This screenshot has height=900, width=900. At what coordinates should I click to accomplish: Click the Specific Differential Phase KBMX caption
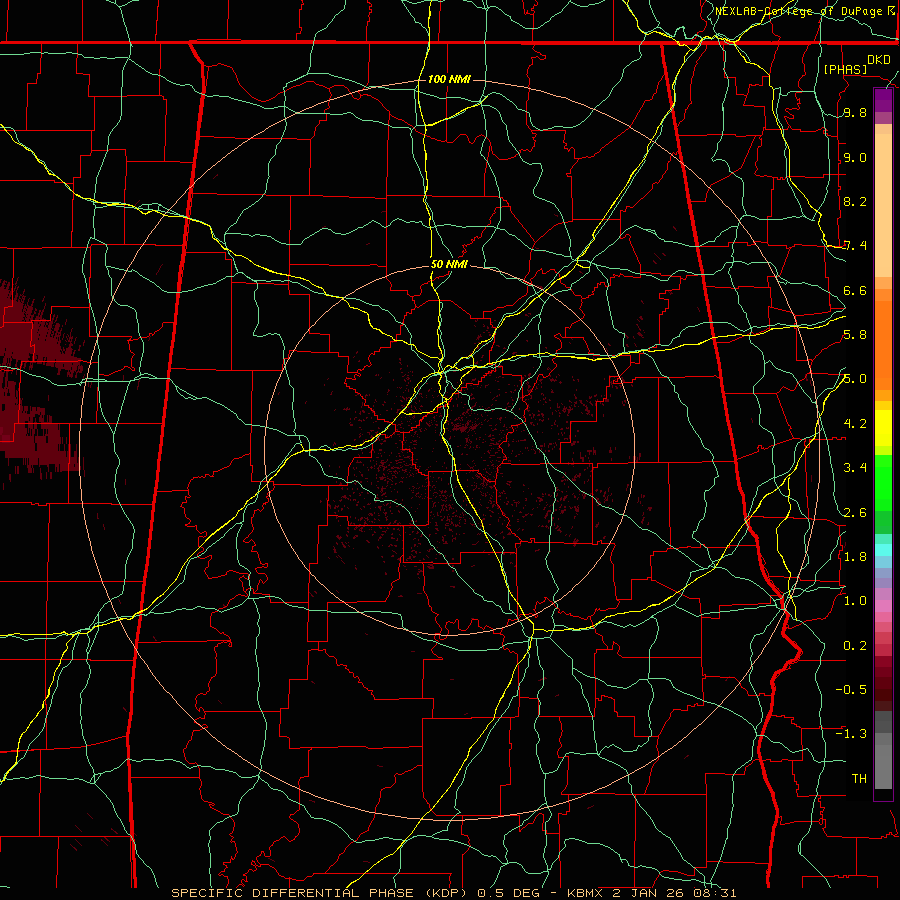[x=453, y=893]
